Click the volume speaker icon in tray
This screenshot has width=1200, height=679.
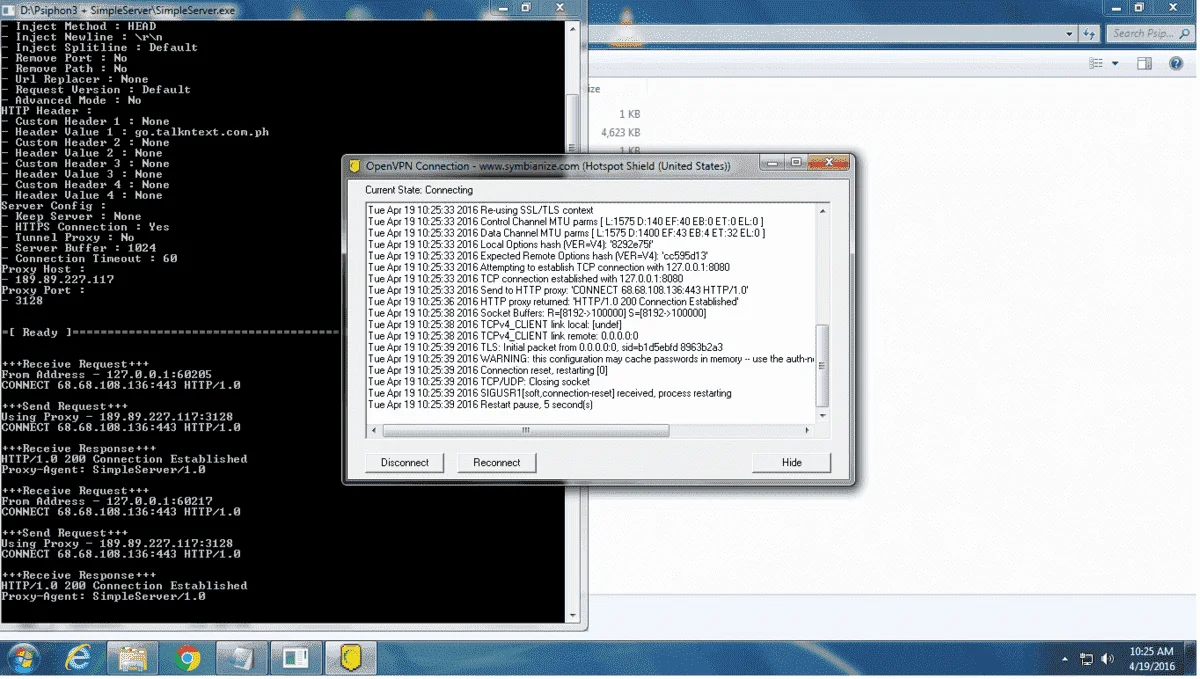click(1107, 659)
